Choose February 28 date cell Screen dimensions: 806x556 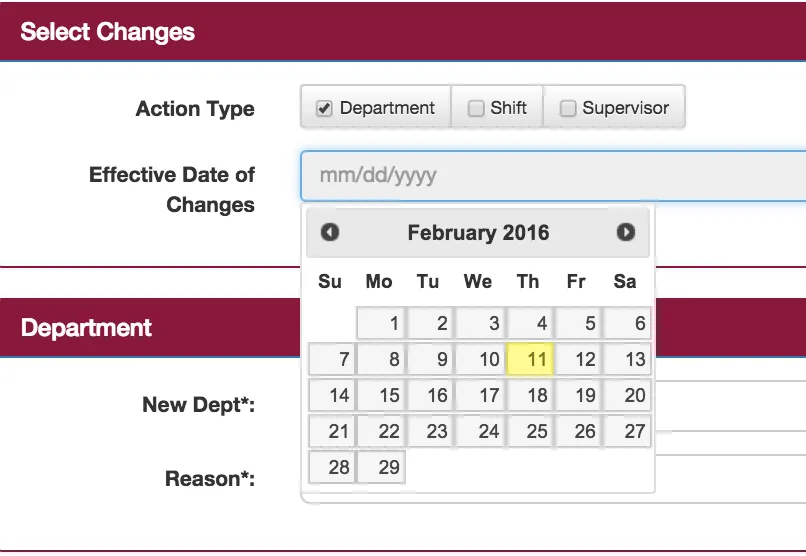333,467
